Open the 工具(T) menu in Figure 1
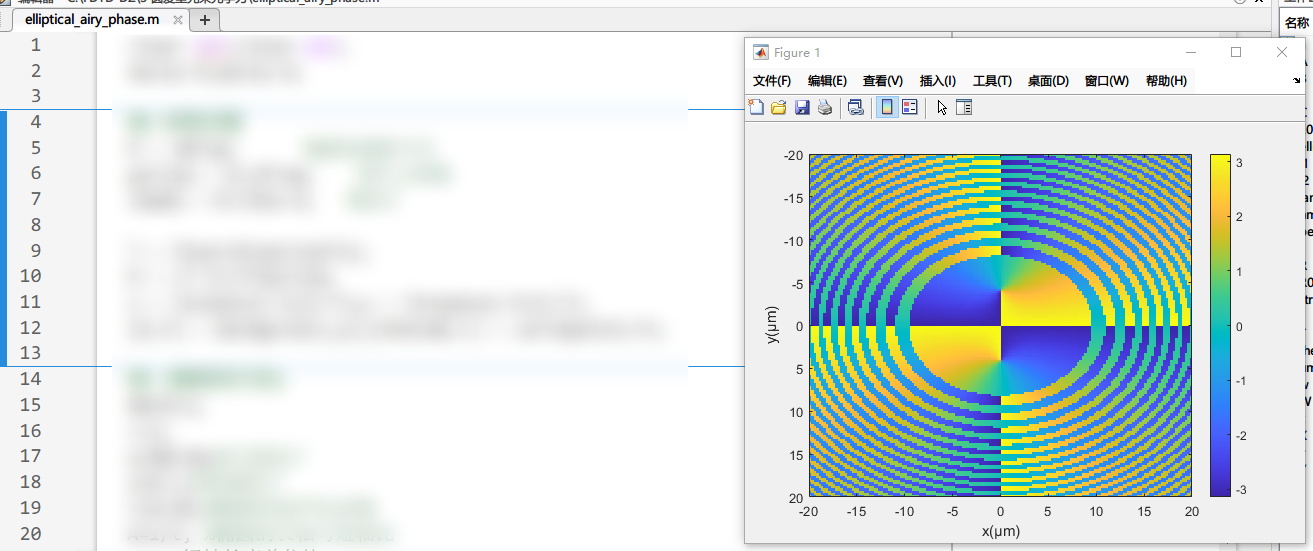 [992, 81]
